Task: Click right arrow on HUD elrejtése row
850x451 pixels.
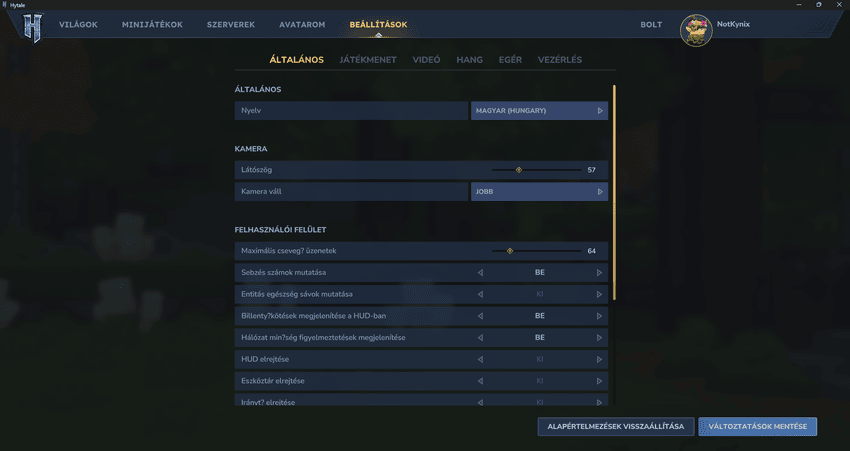Action: [599, 360]
